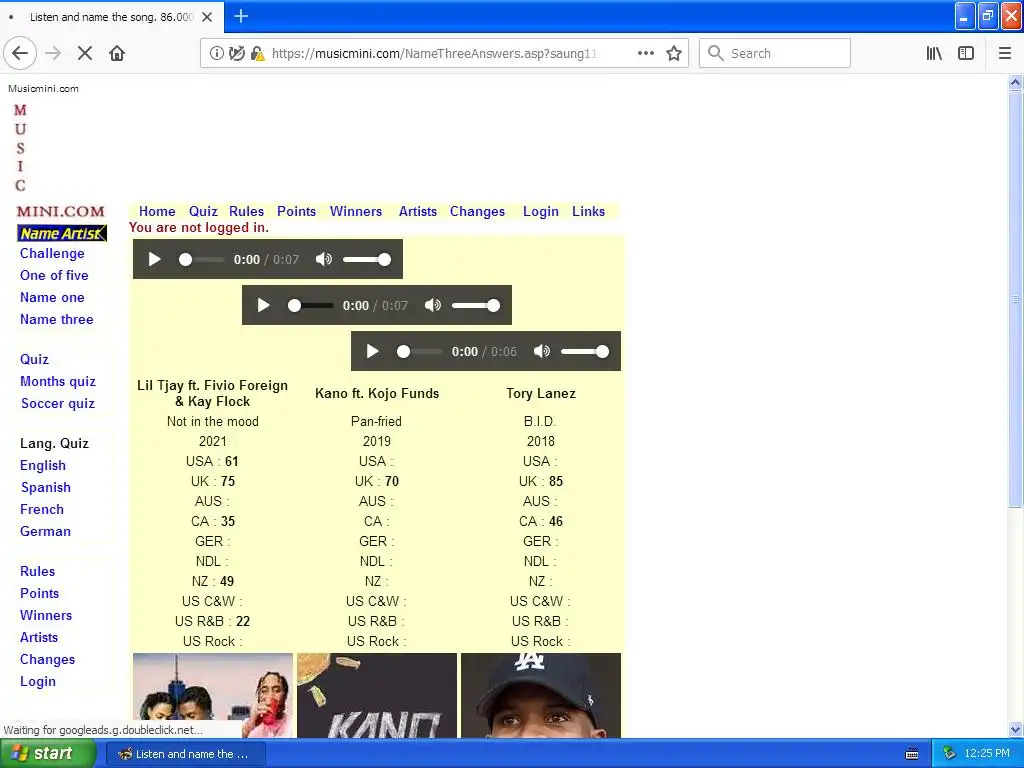The width and height of the screenshot is (1024, 768).
Task: Open the Windows start menu
Action: point(48,754)
